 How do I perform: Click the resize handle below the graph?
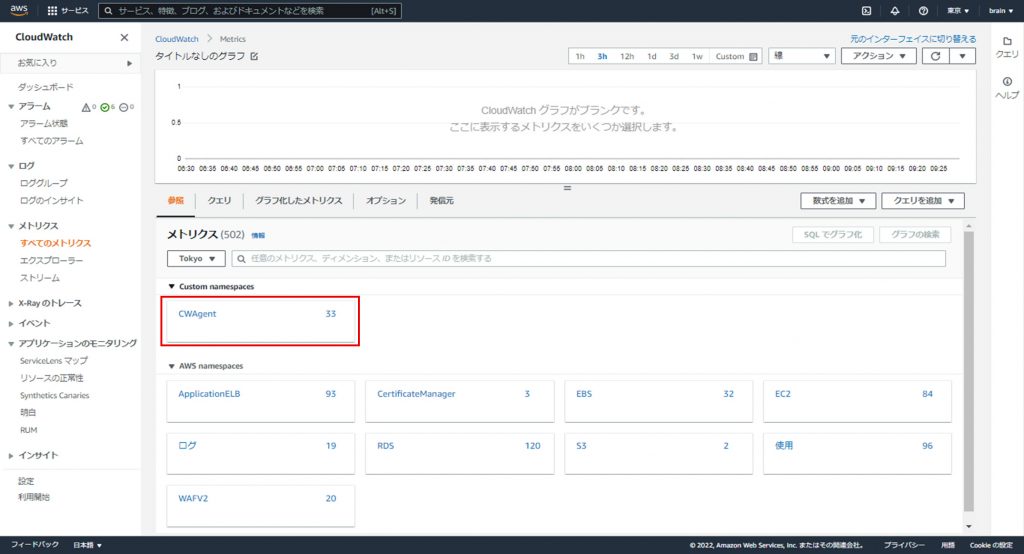(x=567, y=188)
